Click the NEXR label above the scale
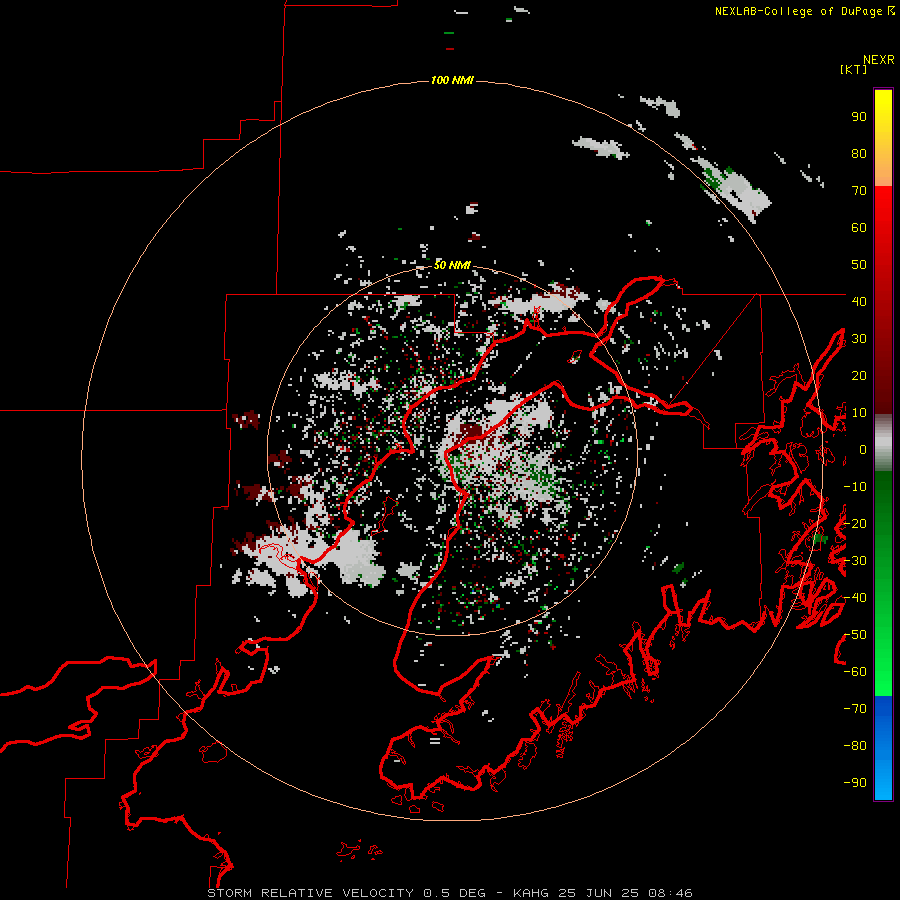This screenshot has height=900, width=900. click(879, 60)
